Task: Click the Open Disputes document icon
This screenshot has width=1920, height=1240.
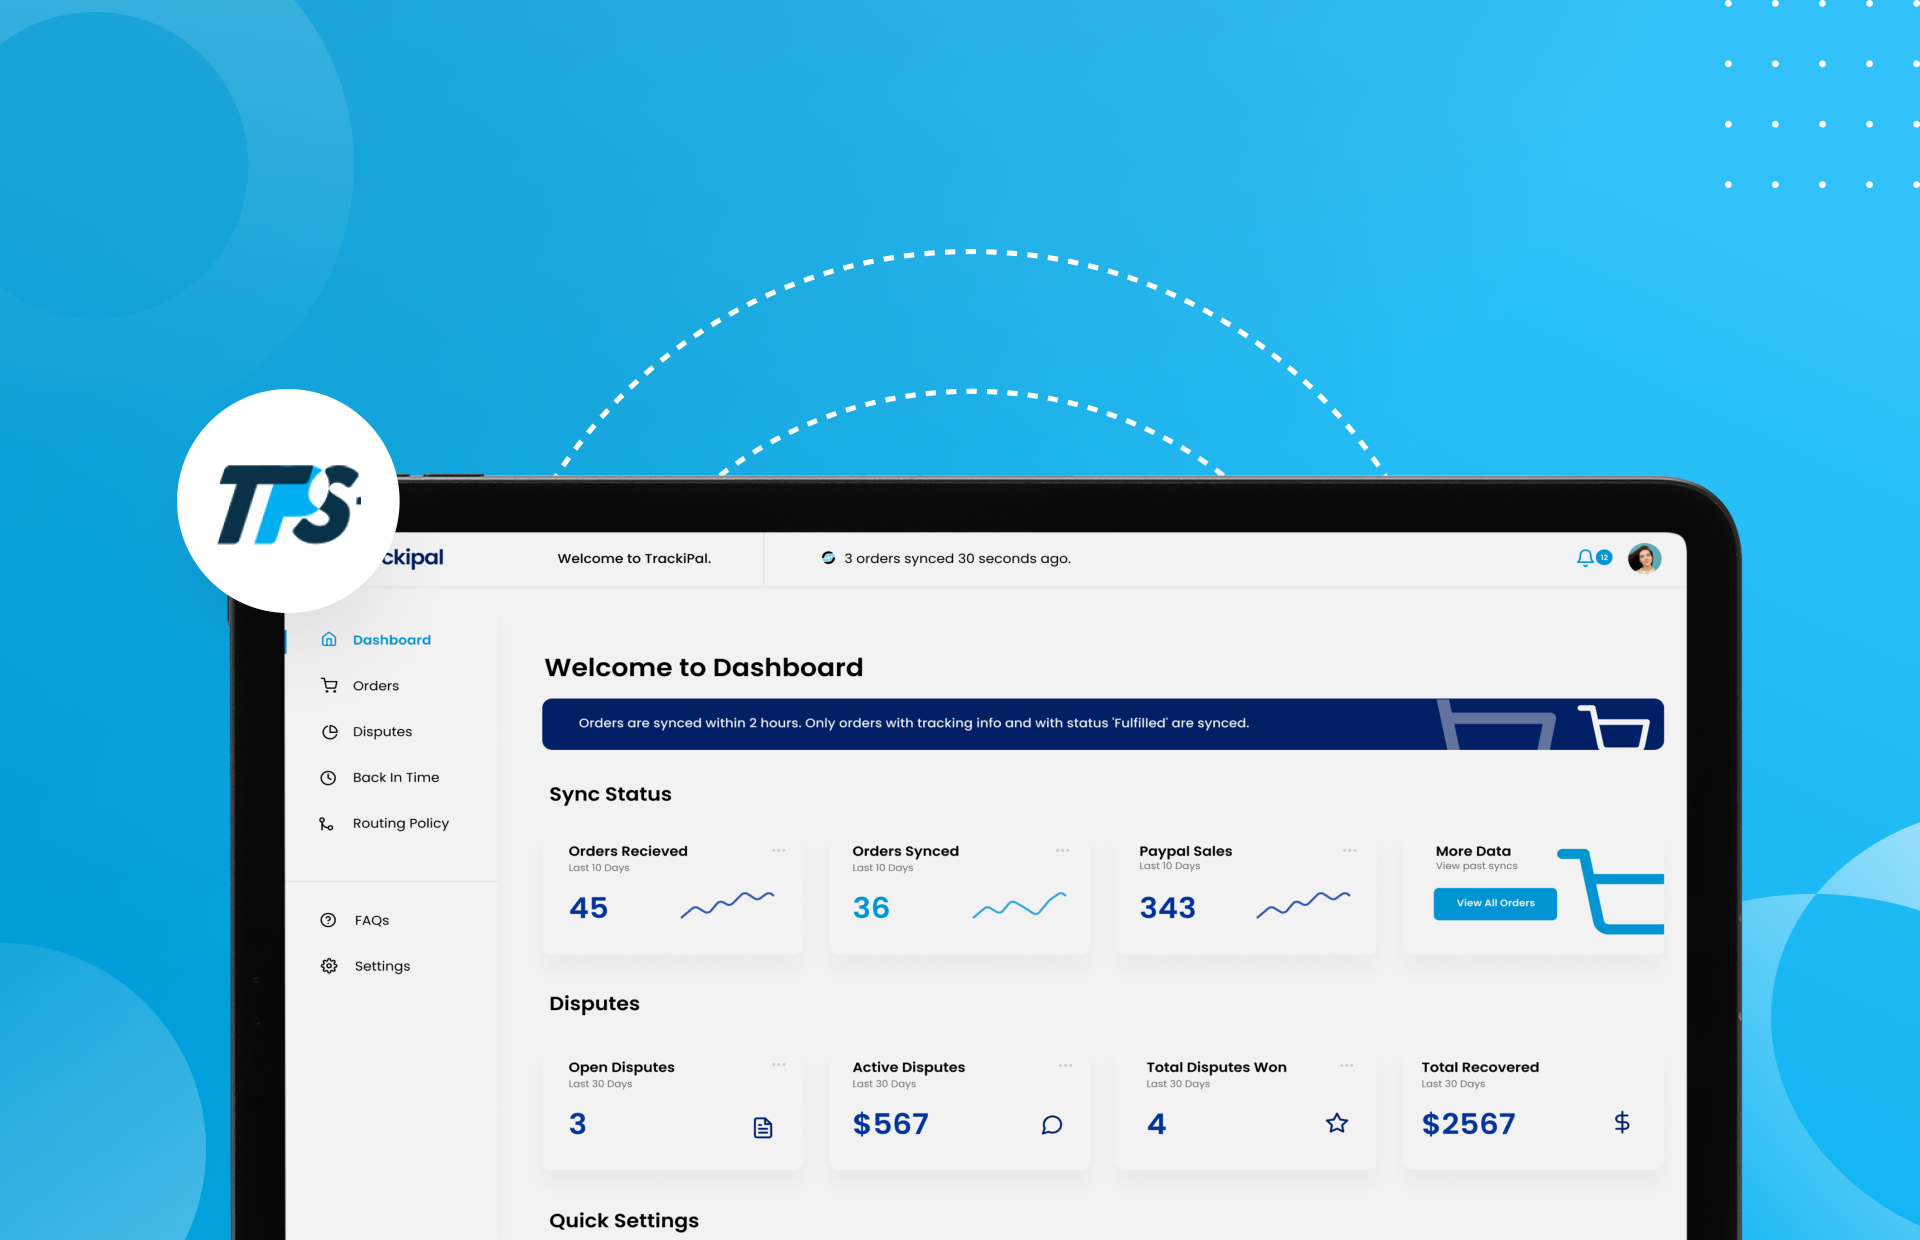Action: [763, 1128]
